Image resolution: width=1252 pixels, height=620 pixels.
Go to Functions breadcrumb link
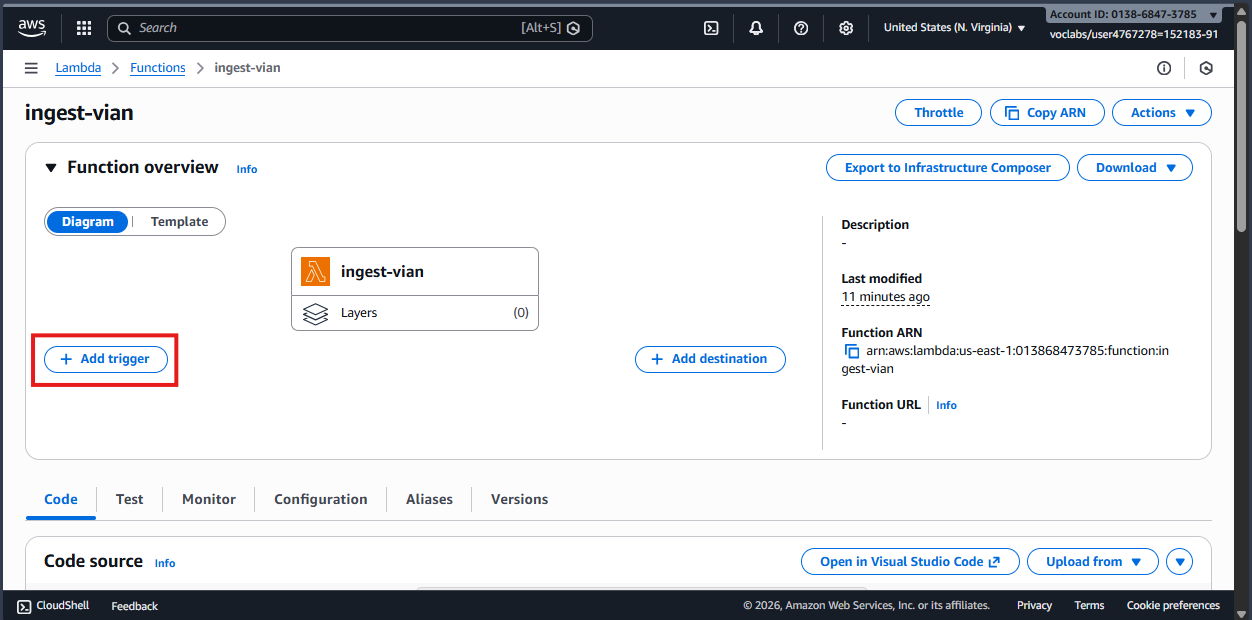coord(158,68)
